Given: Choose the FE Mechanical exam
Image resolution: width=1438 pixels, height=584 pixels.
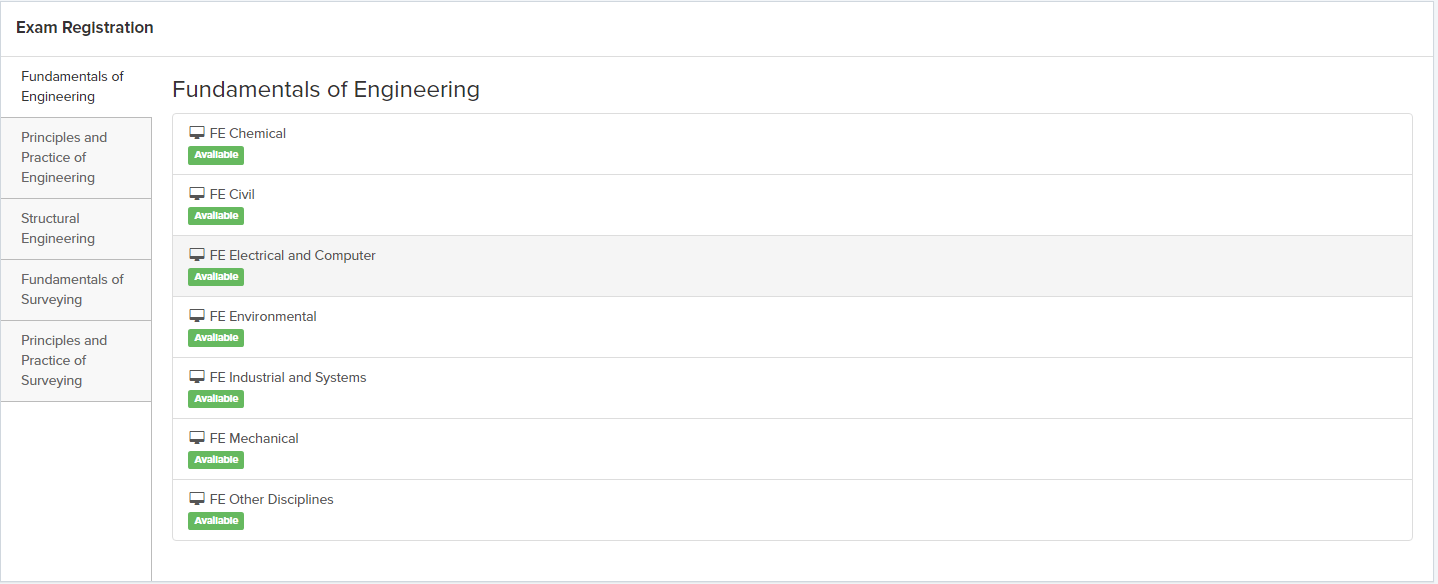Looking at the screenshot, I should point(254,438).
